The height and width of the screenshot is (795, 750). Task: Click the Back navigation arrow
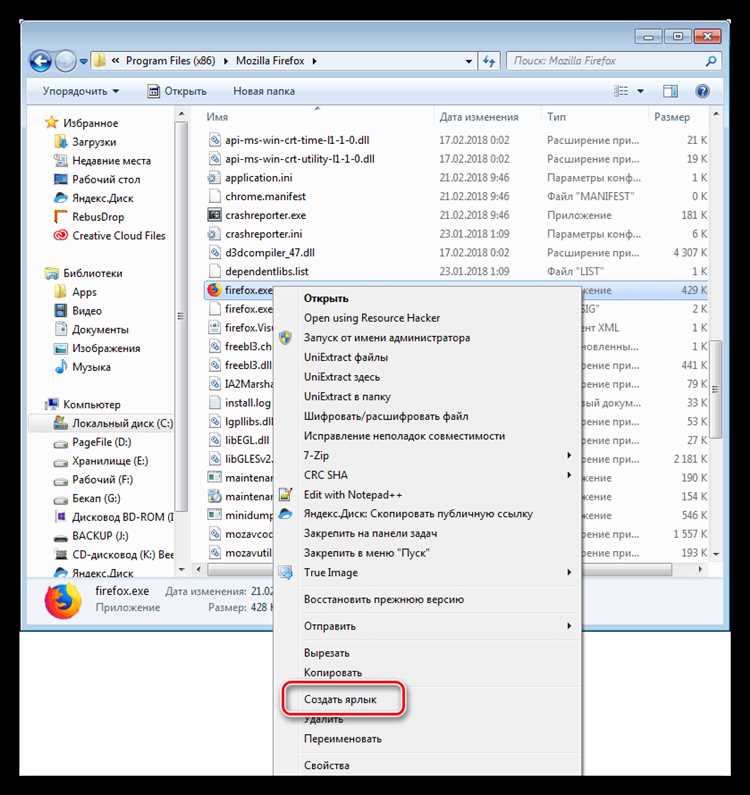pyautogui.click(x=41, y=61)
